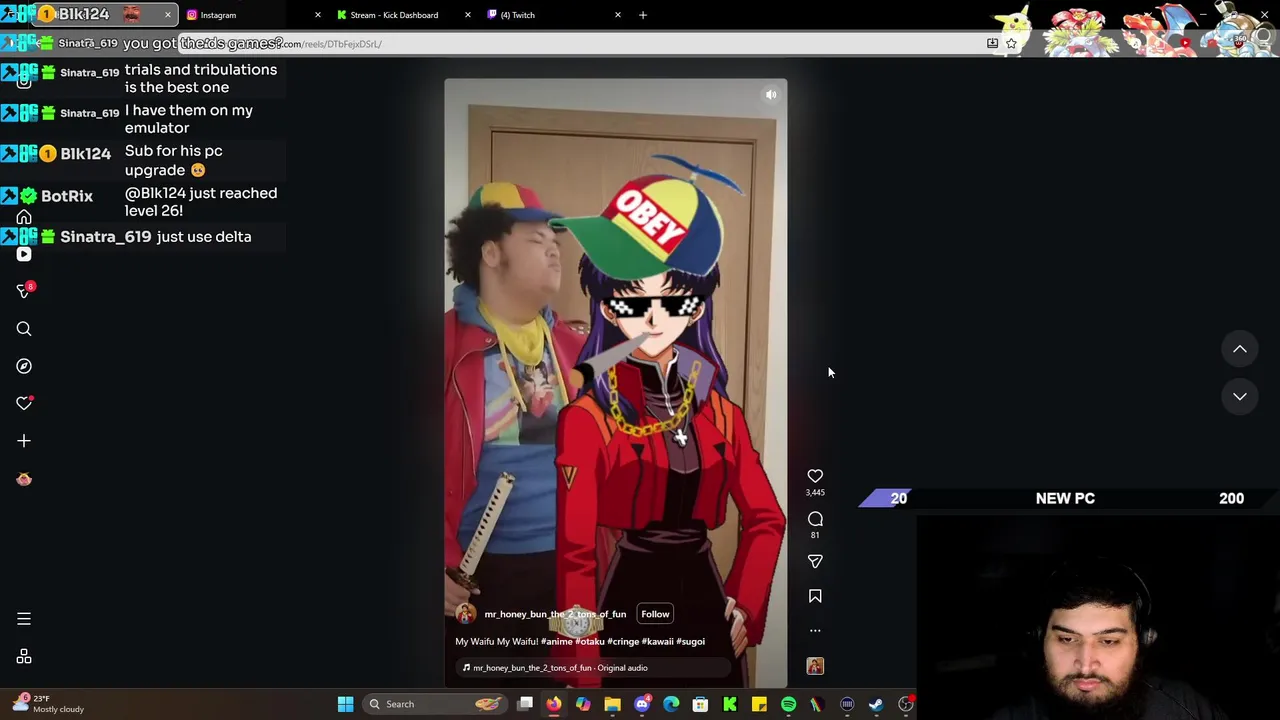Open a new browser tab

pyautogui.click(x=643, y=15)
